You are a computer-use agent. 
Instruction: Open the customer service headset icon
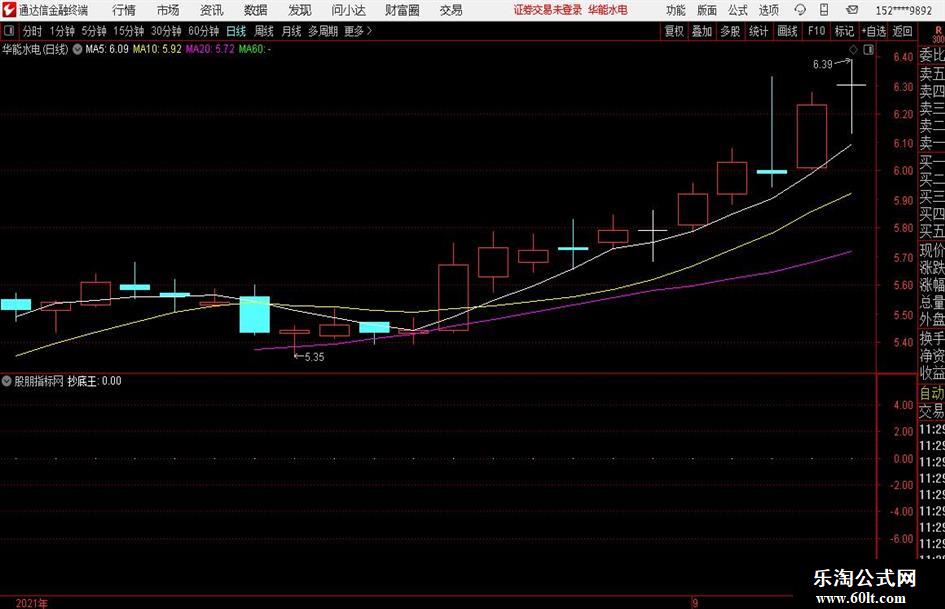pyautogui.click(x=800, y=10)
